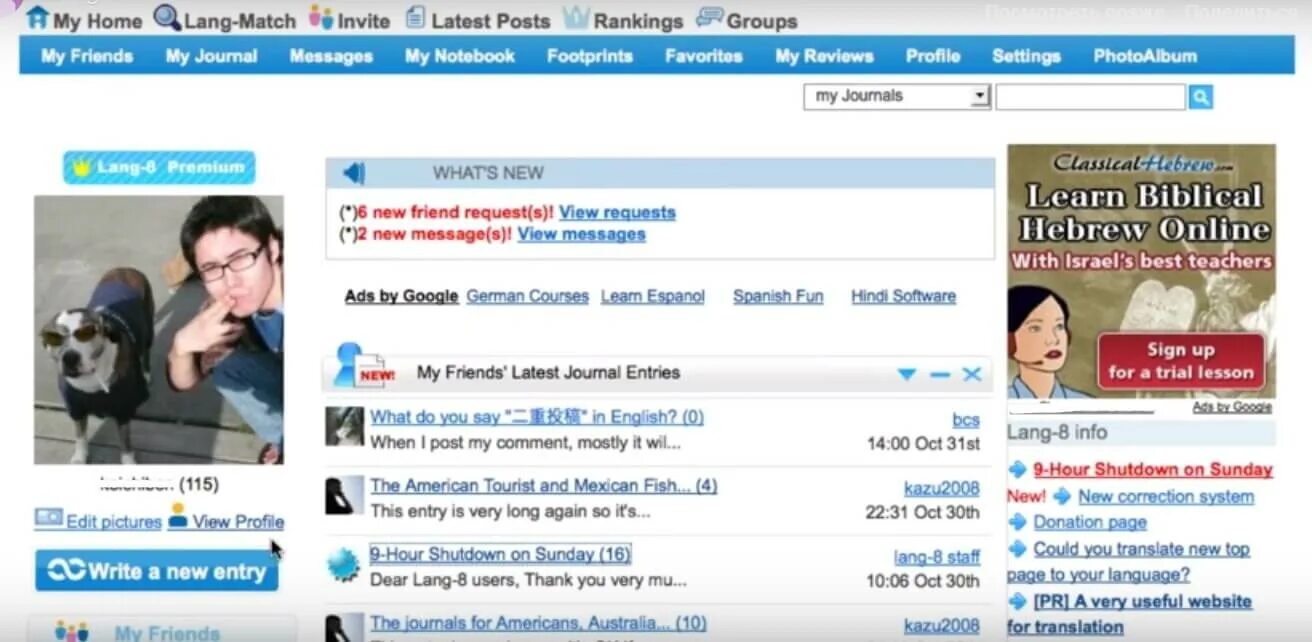Click Write a new entry button

[157, 571]
